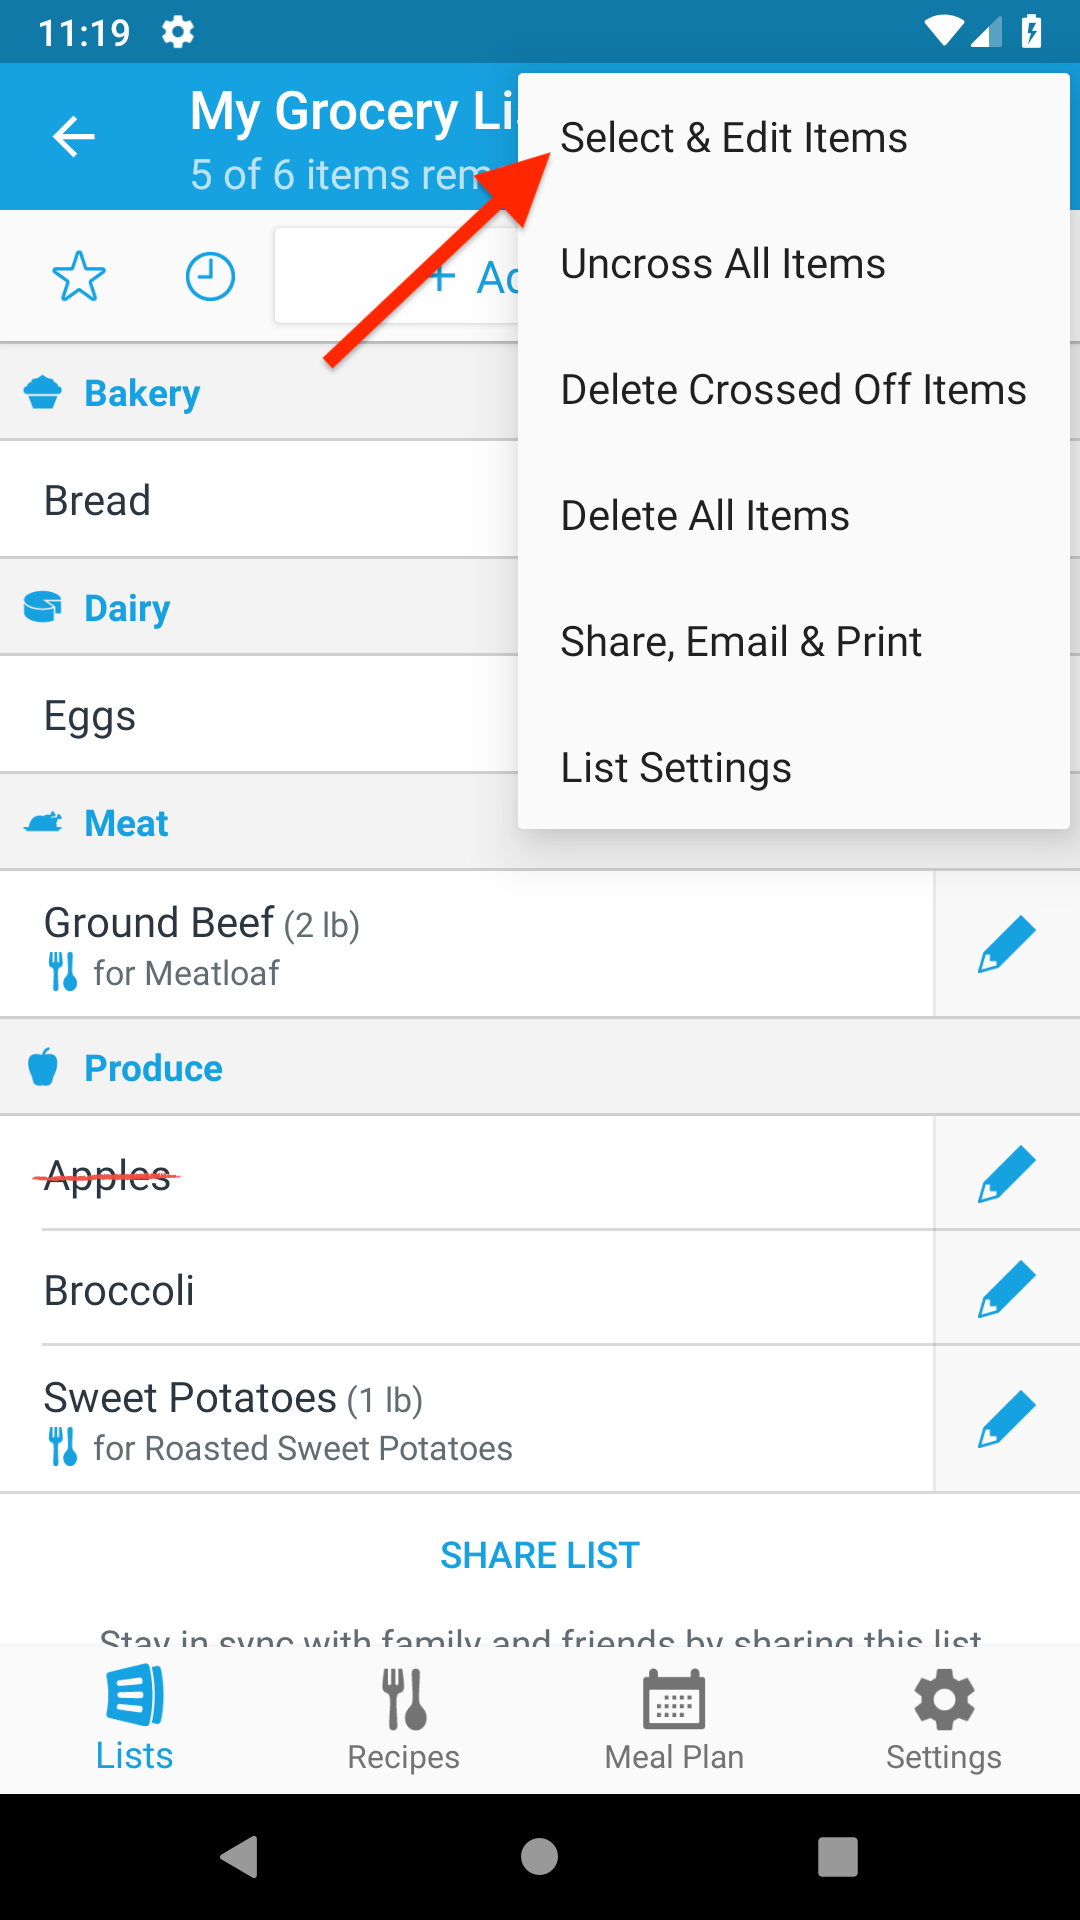Viewport: 1080px width, 1920px height.
Task: Edit Ground Beef with pencil icon
Action: pos(1006,944)
